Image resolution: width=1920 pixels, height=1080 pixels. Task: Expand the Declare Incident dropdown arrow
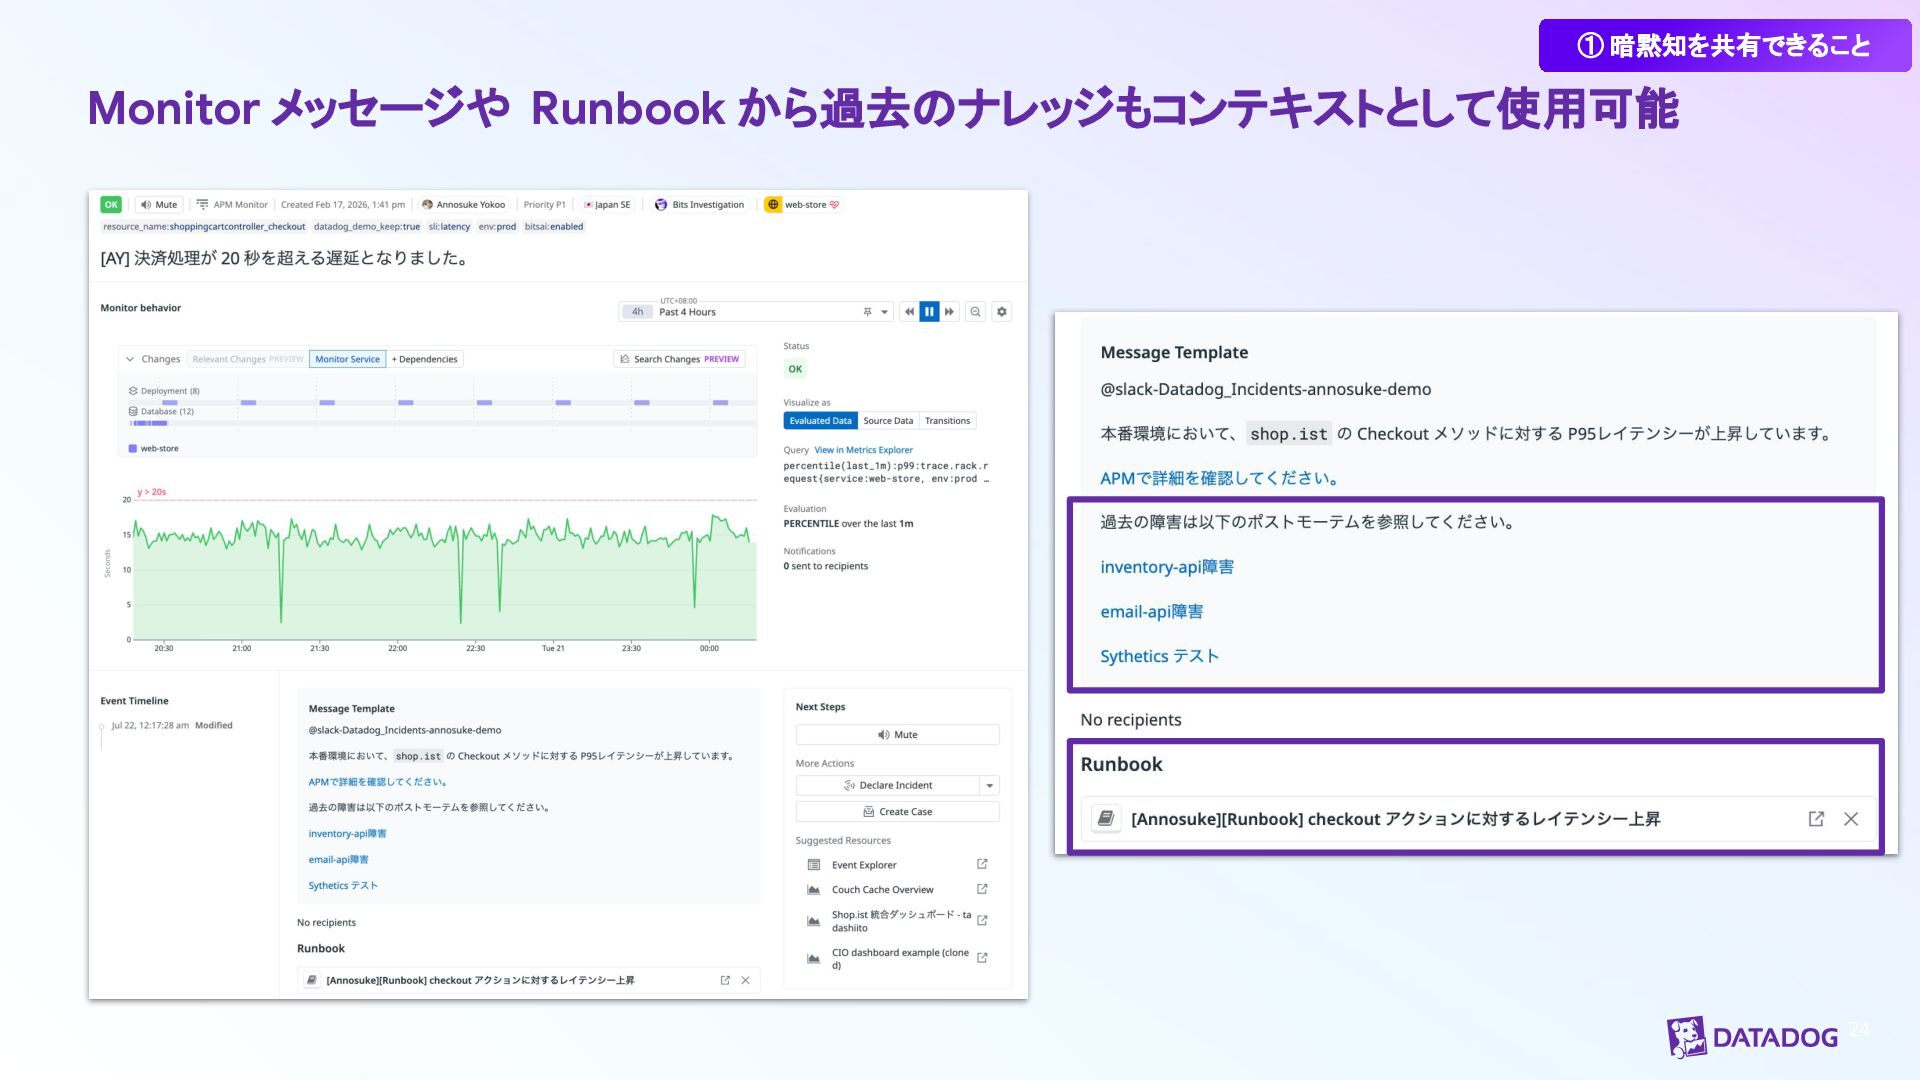pos(990,786)
